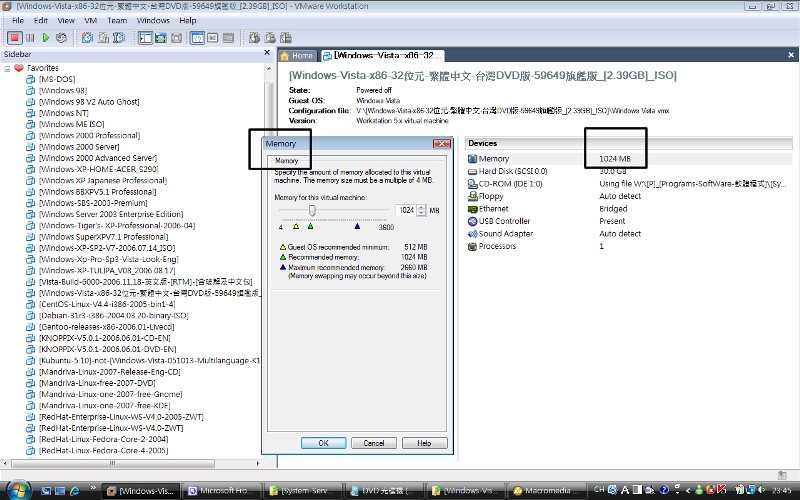Close the Memory dialog with red X
Image resolution: width=800 pixels, height=500 pixels.
[441, 144]
